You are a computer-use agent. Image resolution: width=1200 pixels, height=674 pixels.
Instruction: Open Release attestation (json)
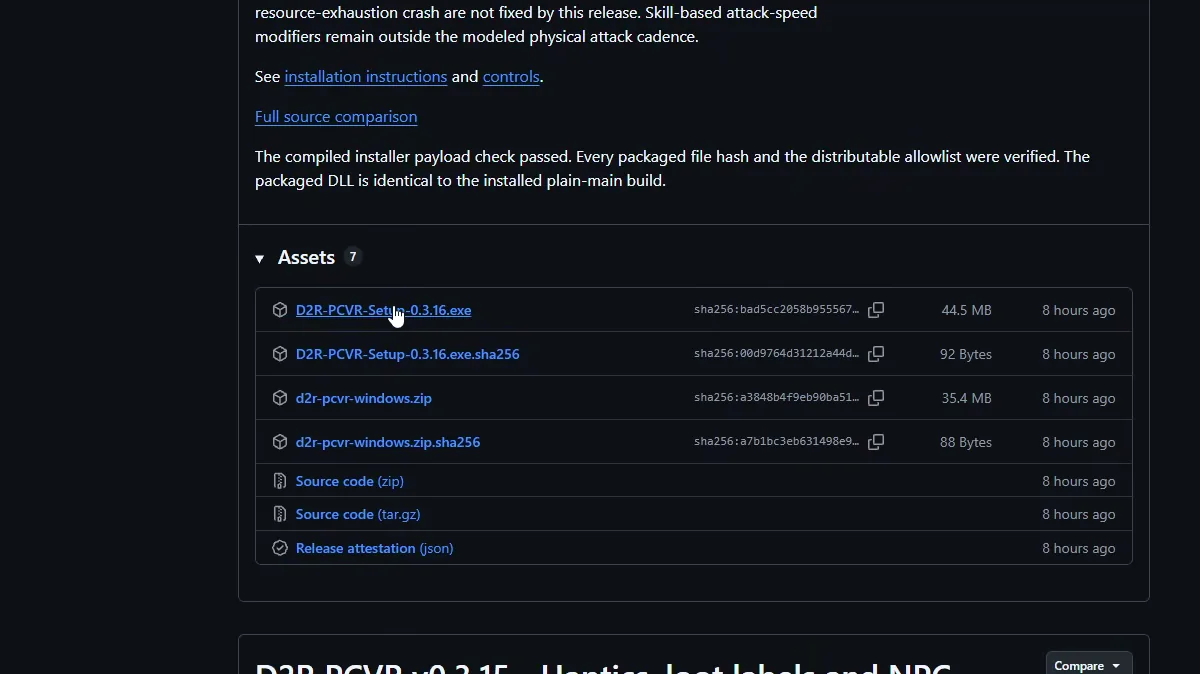374,548
